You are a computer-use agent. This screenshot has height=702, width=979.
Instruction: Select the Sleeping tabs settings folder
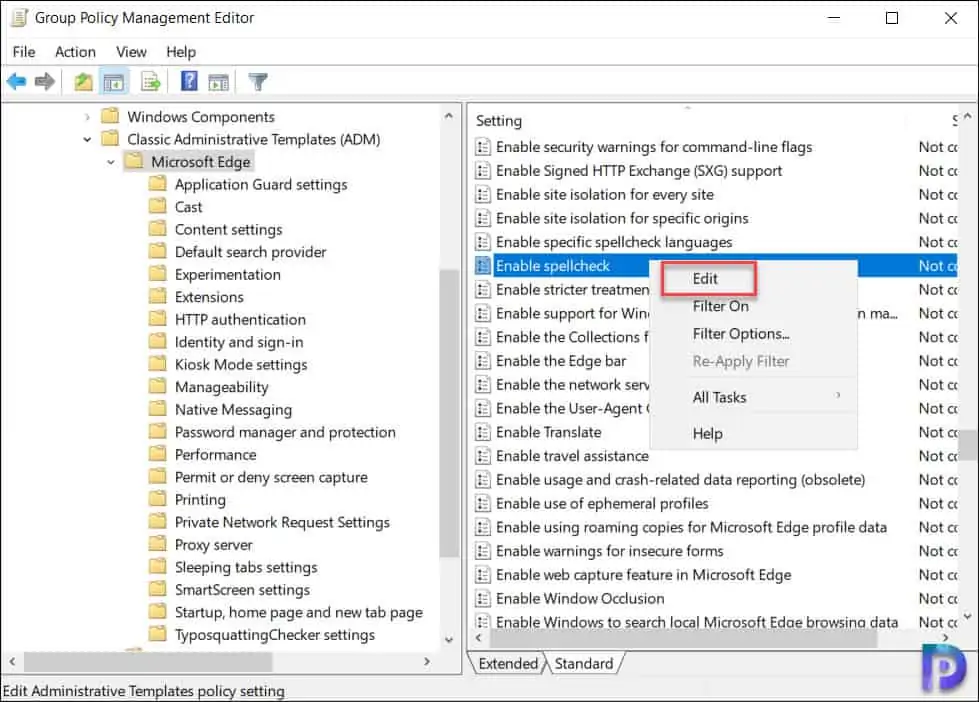[246, 567]
